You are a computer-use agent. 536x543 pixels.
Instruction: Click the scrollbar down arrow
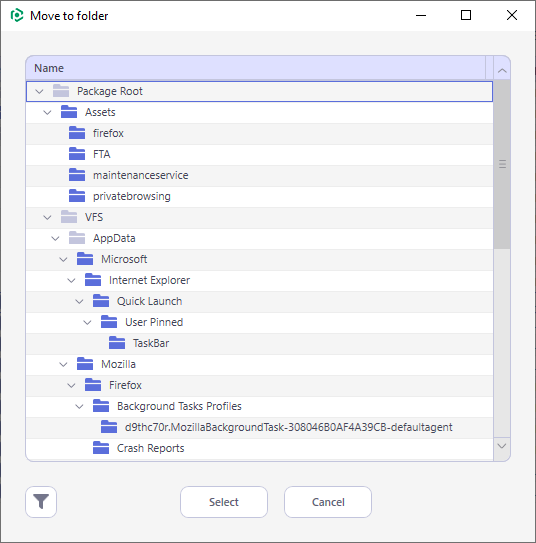pyautogui.click(x=502, y=446)
